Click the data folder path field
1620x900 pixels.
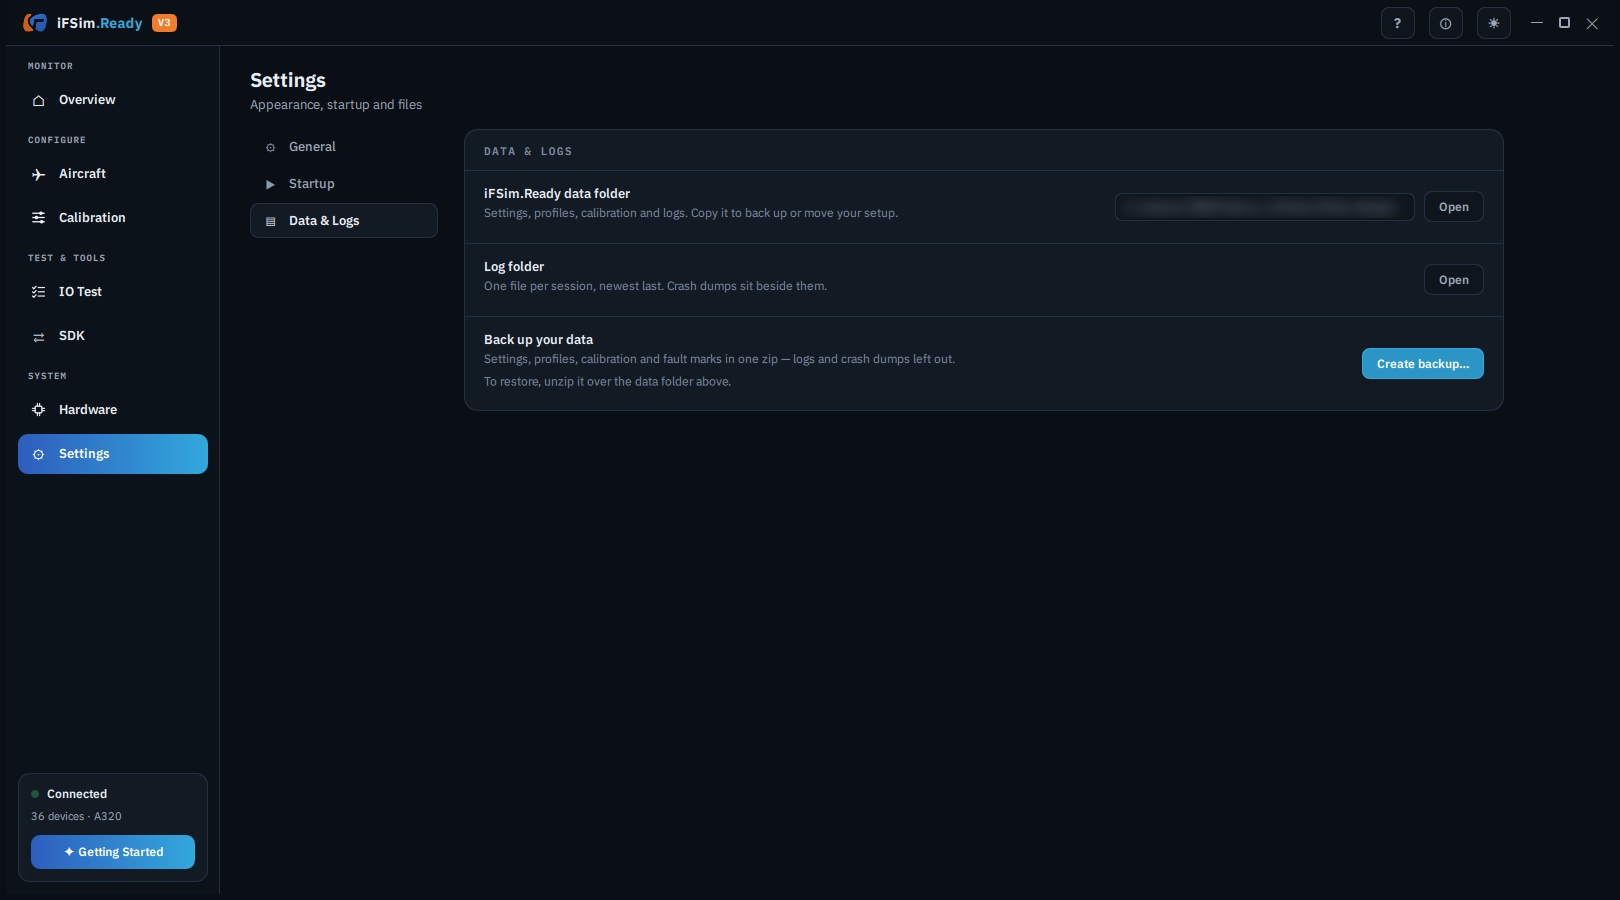pos(1264,207)
